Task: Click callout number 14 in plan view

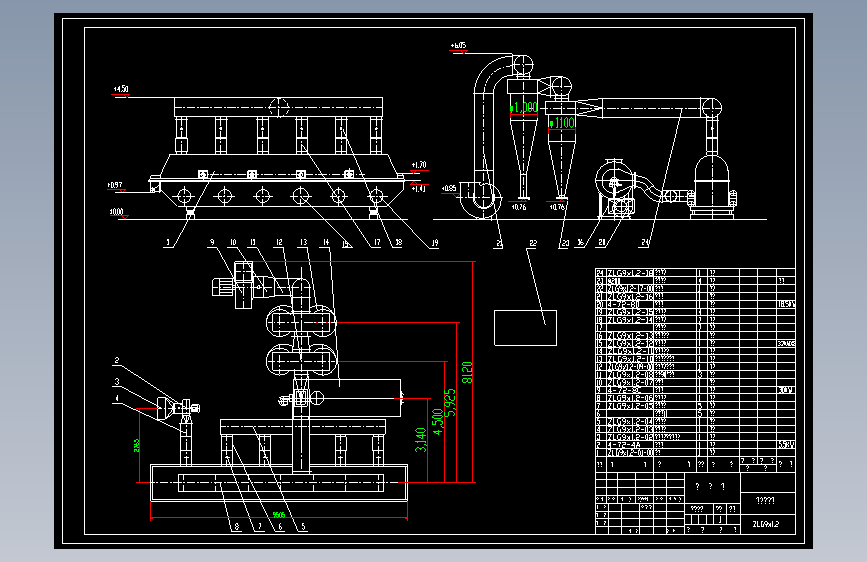Action: pyautogui.click(x=326, y=242)
